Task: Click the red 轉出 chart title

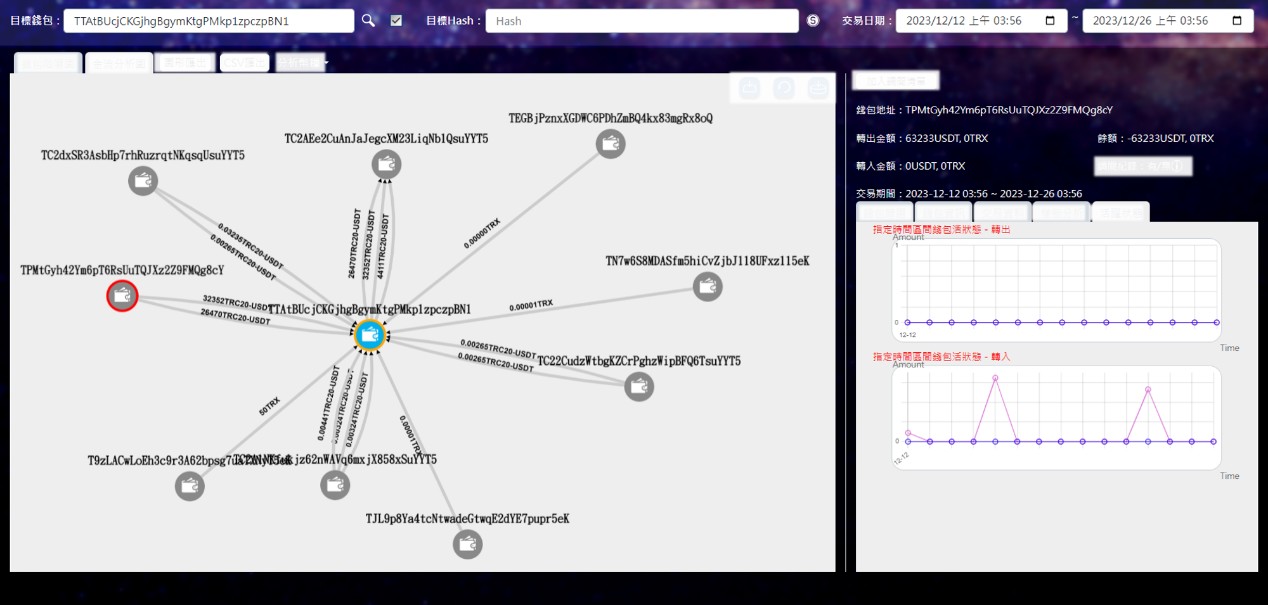Action: click(x=941, y=230)
